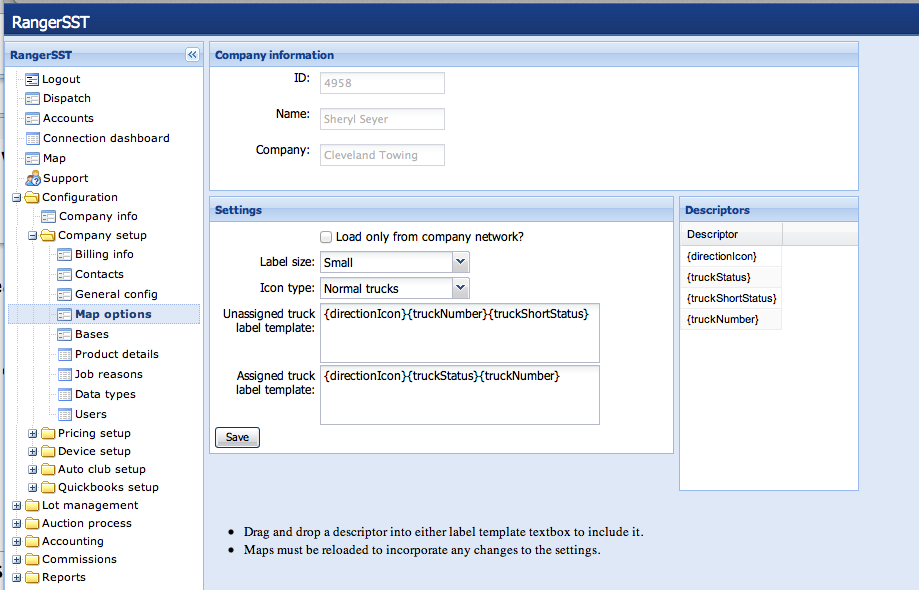919x590 pixels.
Task: Expand the Lot management folder
Action: (x=16, y=506)
